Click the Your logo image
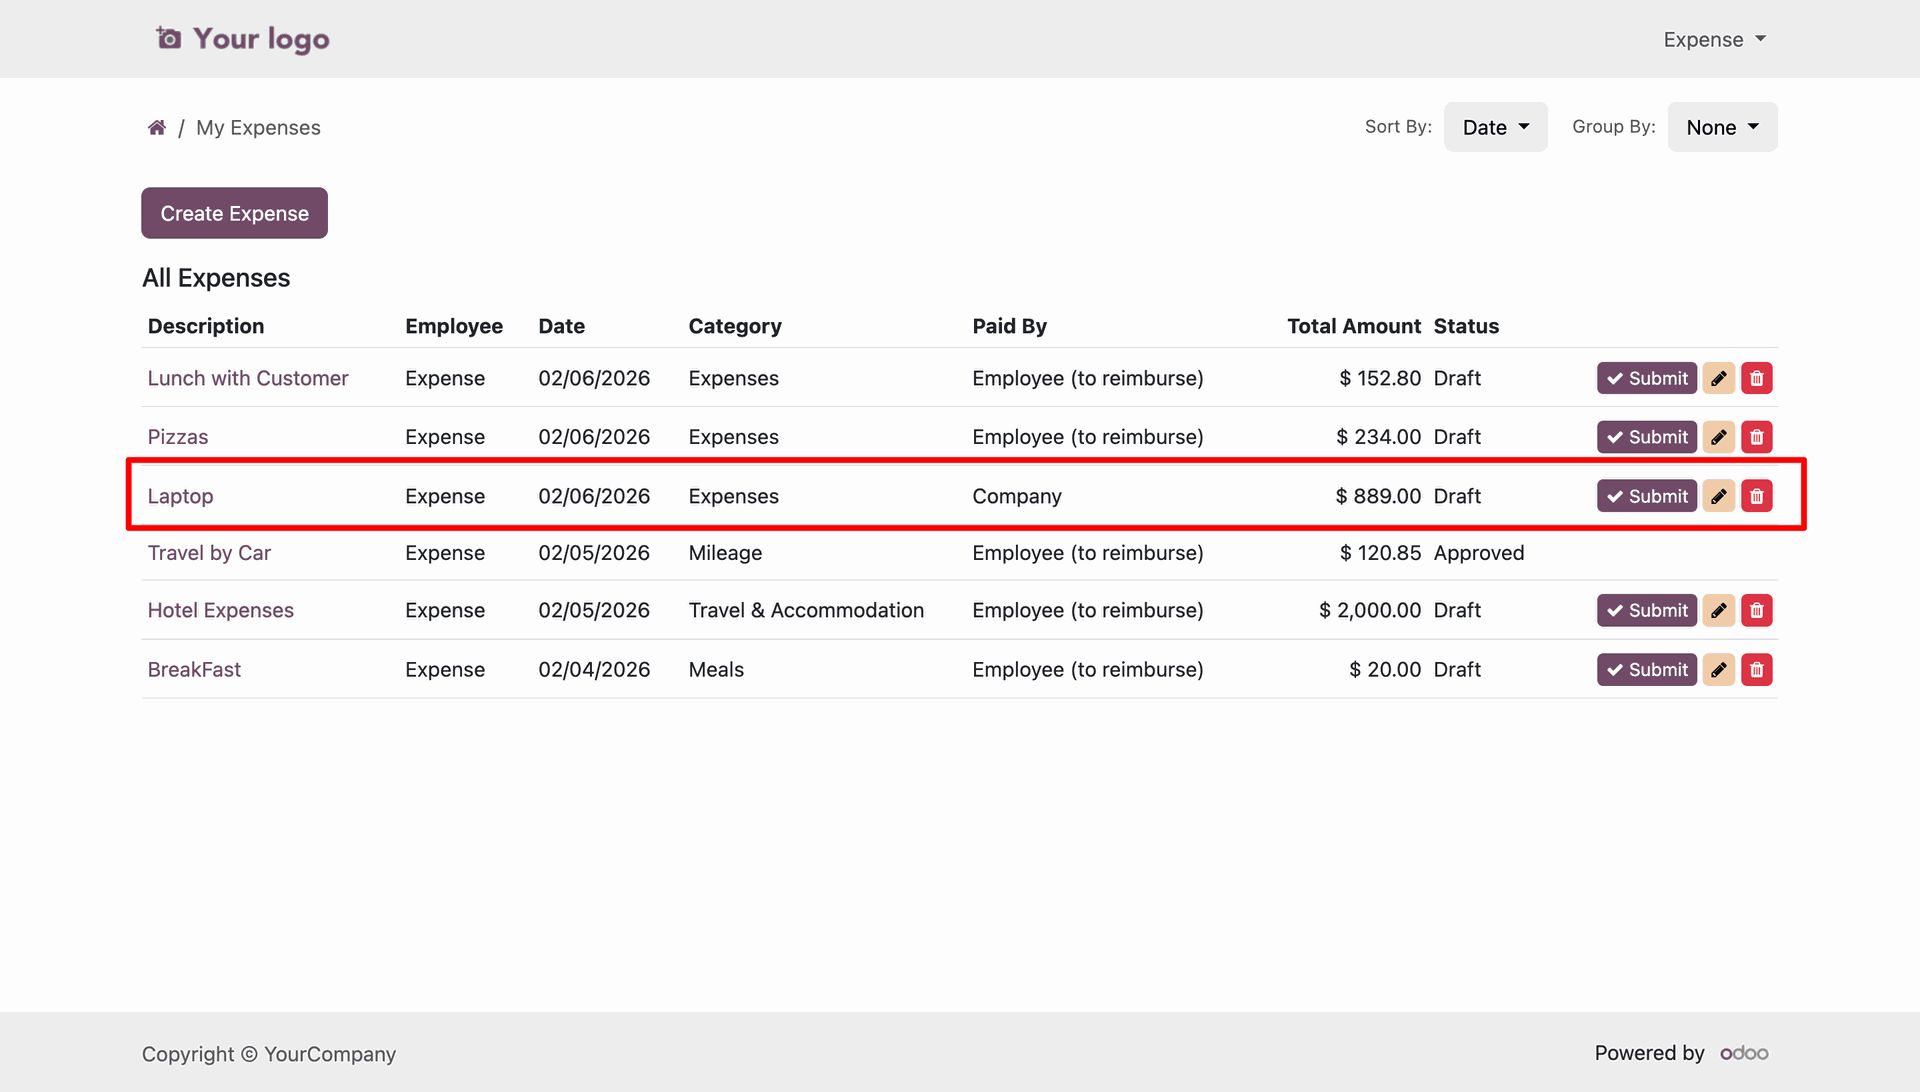The image size is (1920, 1092). point(242,39)
